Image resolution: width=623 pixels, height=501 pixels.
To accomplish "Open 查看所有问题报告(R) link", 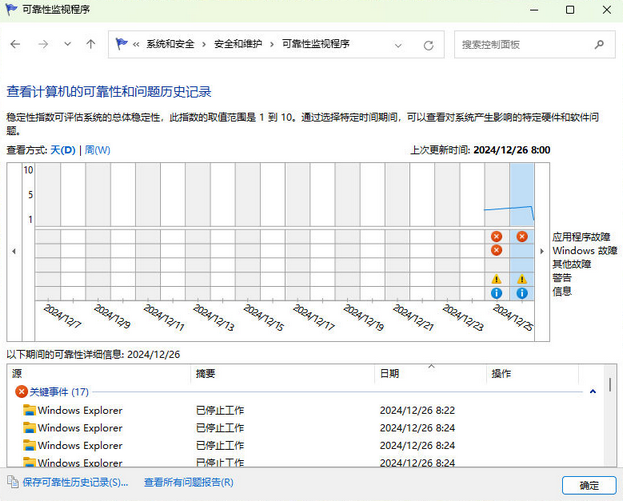I will [189, 482].
